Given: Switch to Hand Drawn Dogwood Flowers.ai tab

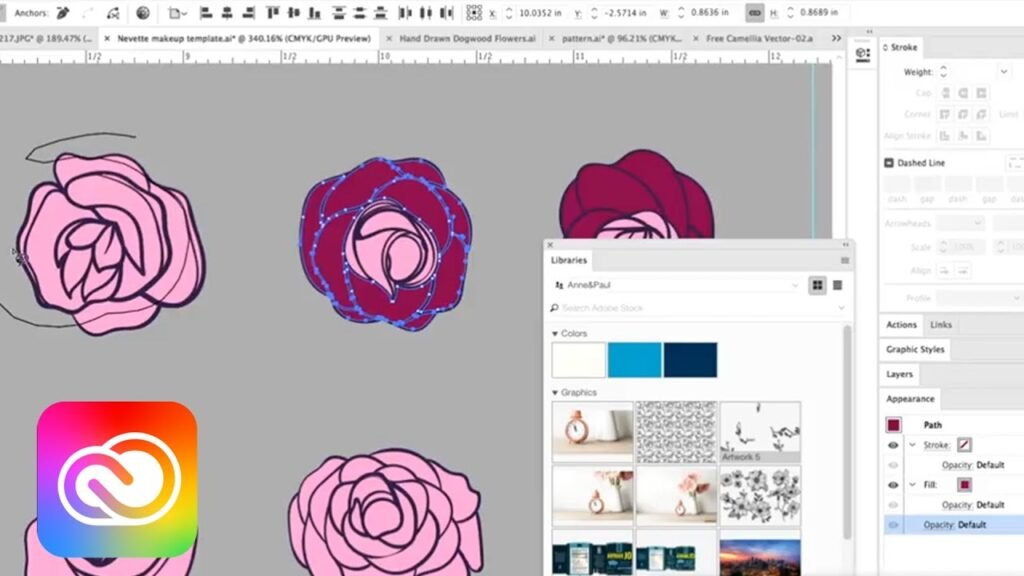Looking at the screenshot, I should click(x=467, y=39).
